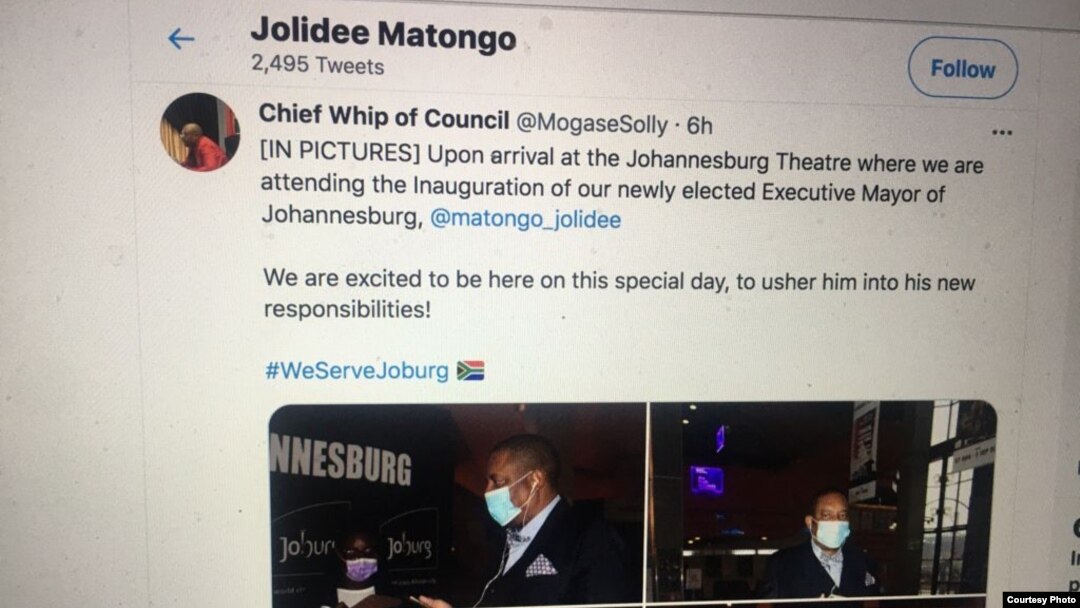1080x608 pixels.
Task: Open the #WeServeJoburg hashtag
Action: [357, 370]
